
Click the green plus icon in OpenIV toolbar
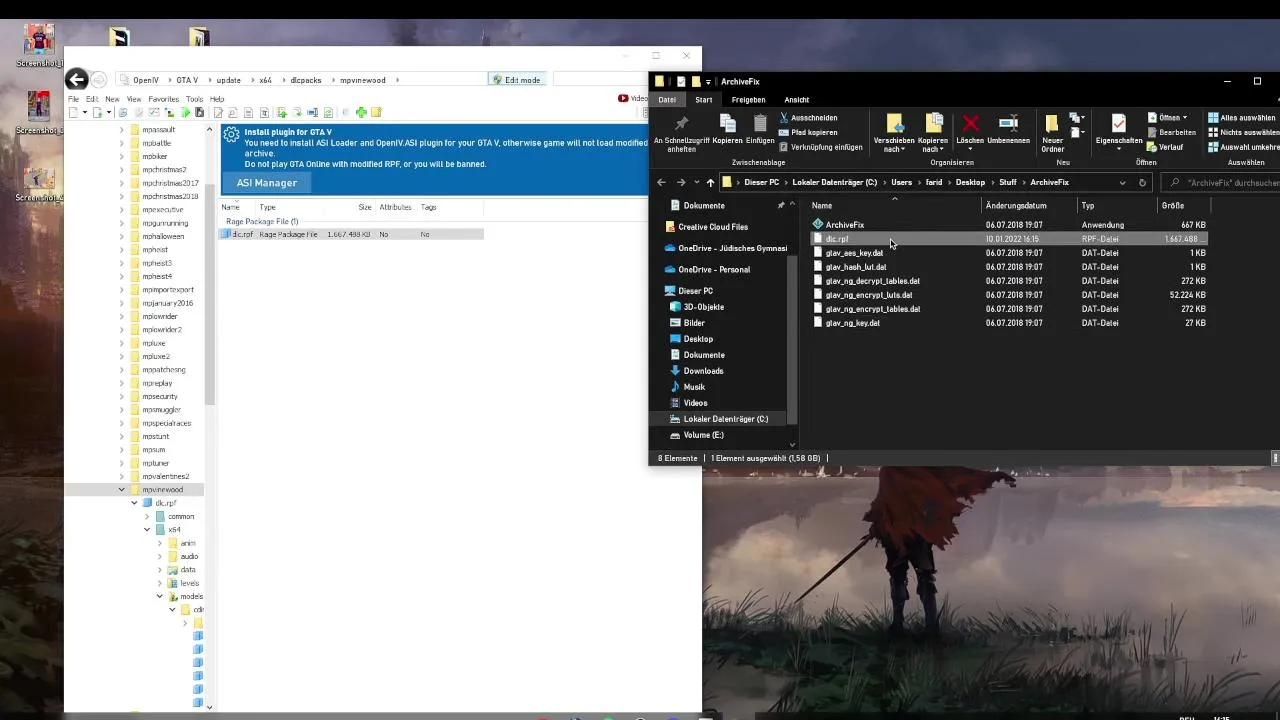point(361,112)
